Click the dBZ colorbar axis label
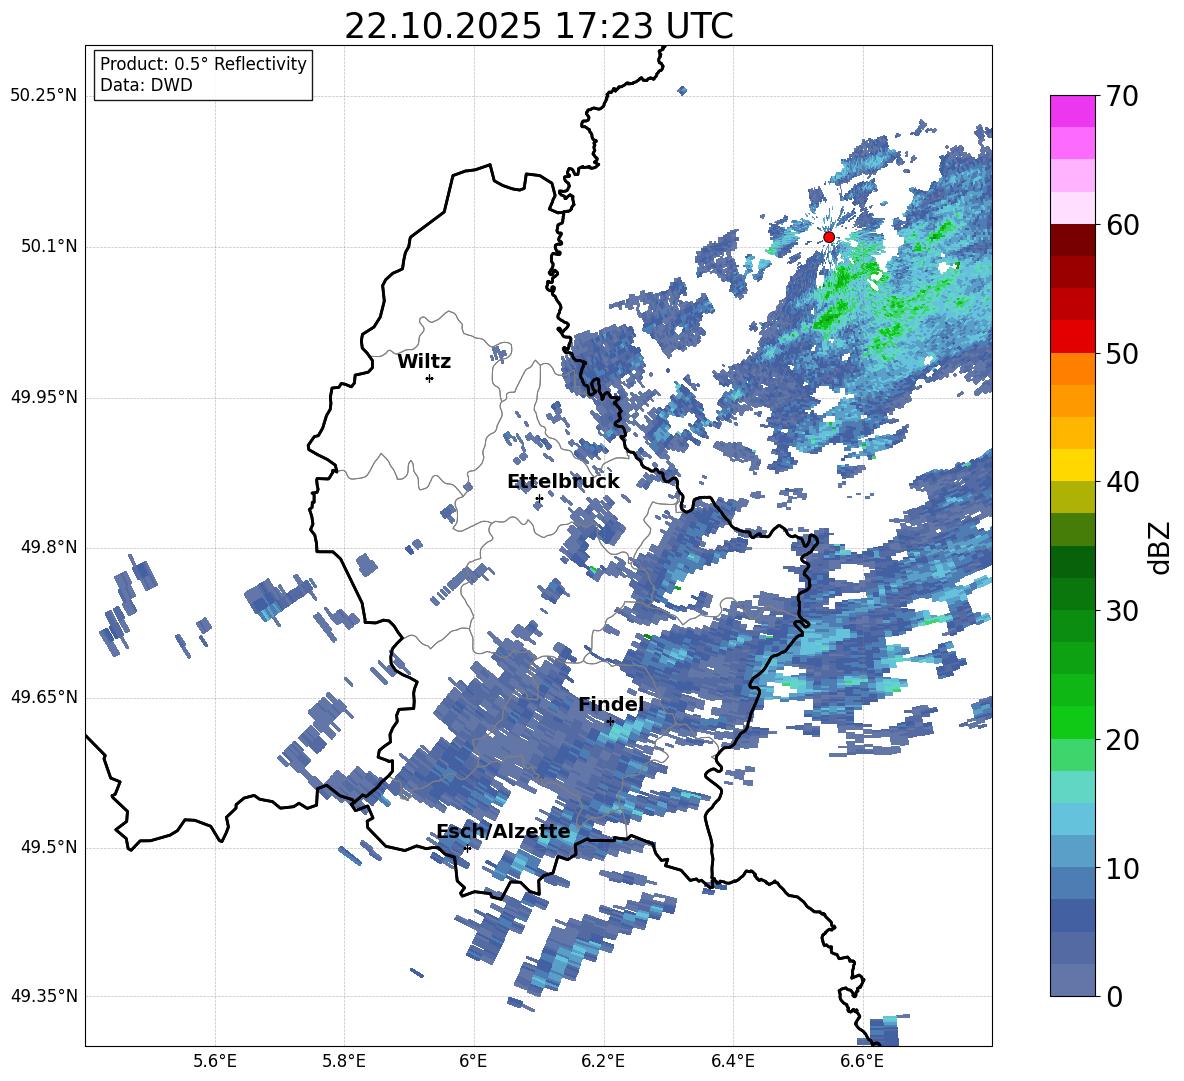The width and height of the screenshot is (1184, 1081). pyautogui.click(x=1158, y=547)
